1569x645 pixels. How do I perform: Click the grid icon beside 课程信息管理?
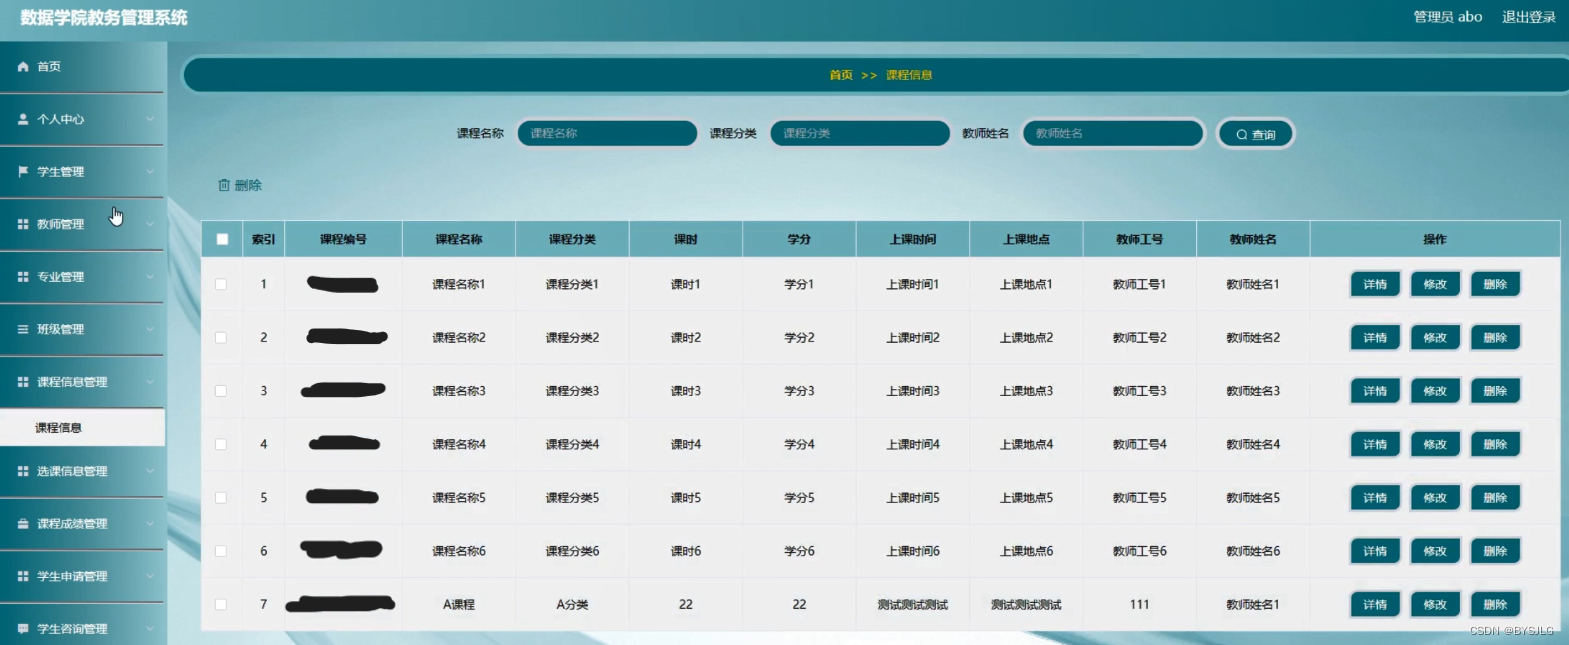23,382
